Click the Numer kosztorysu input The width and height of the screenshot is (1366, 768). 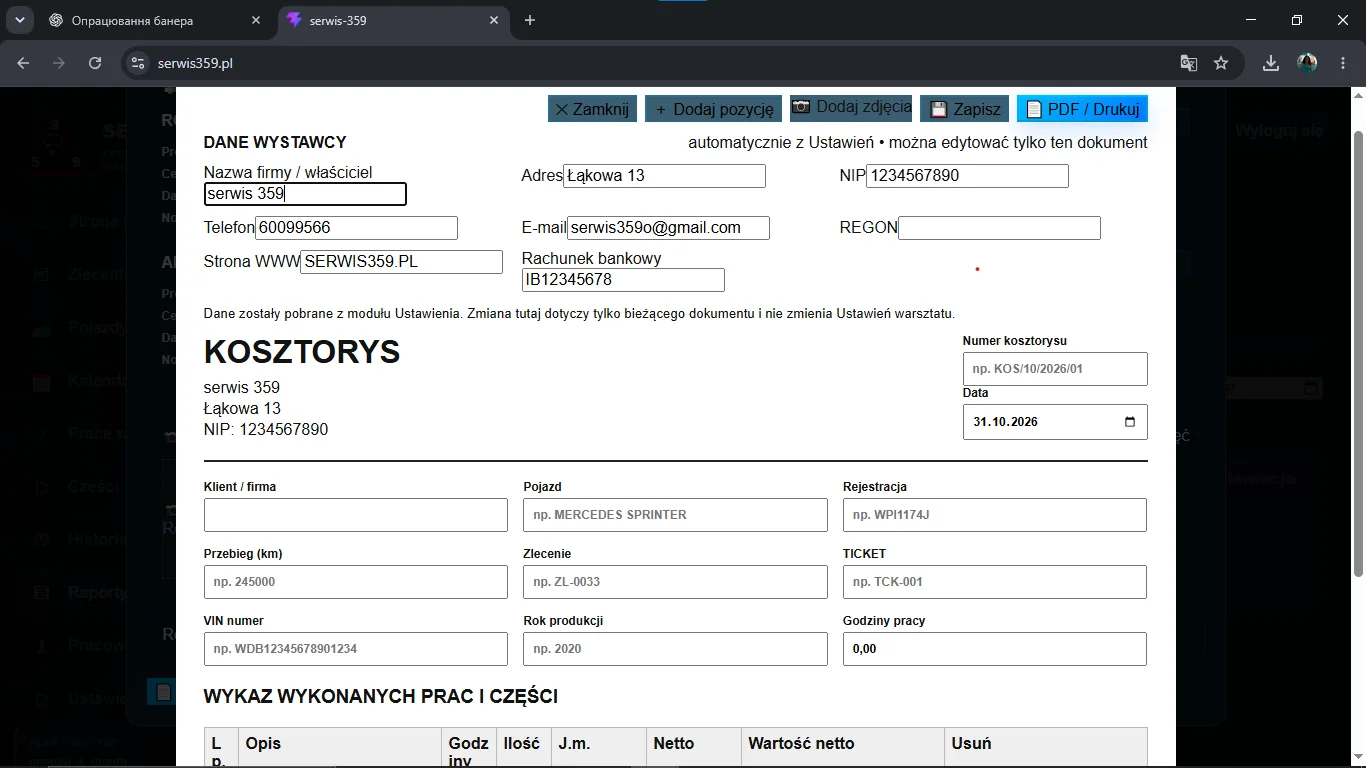pos(1055,369)
